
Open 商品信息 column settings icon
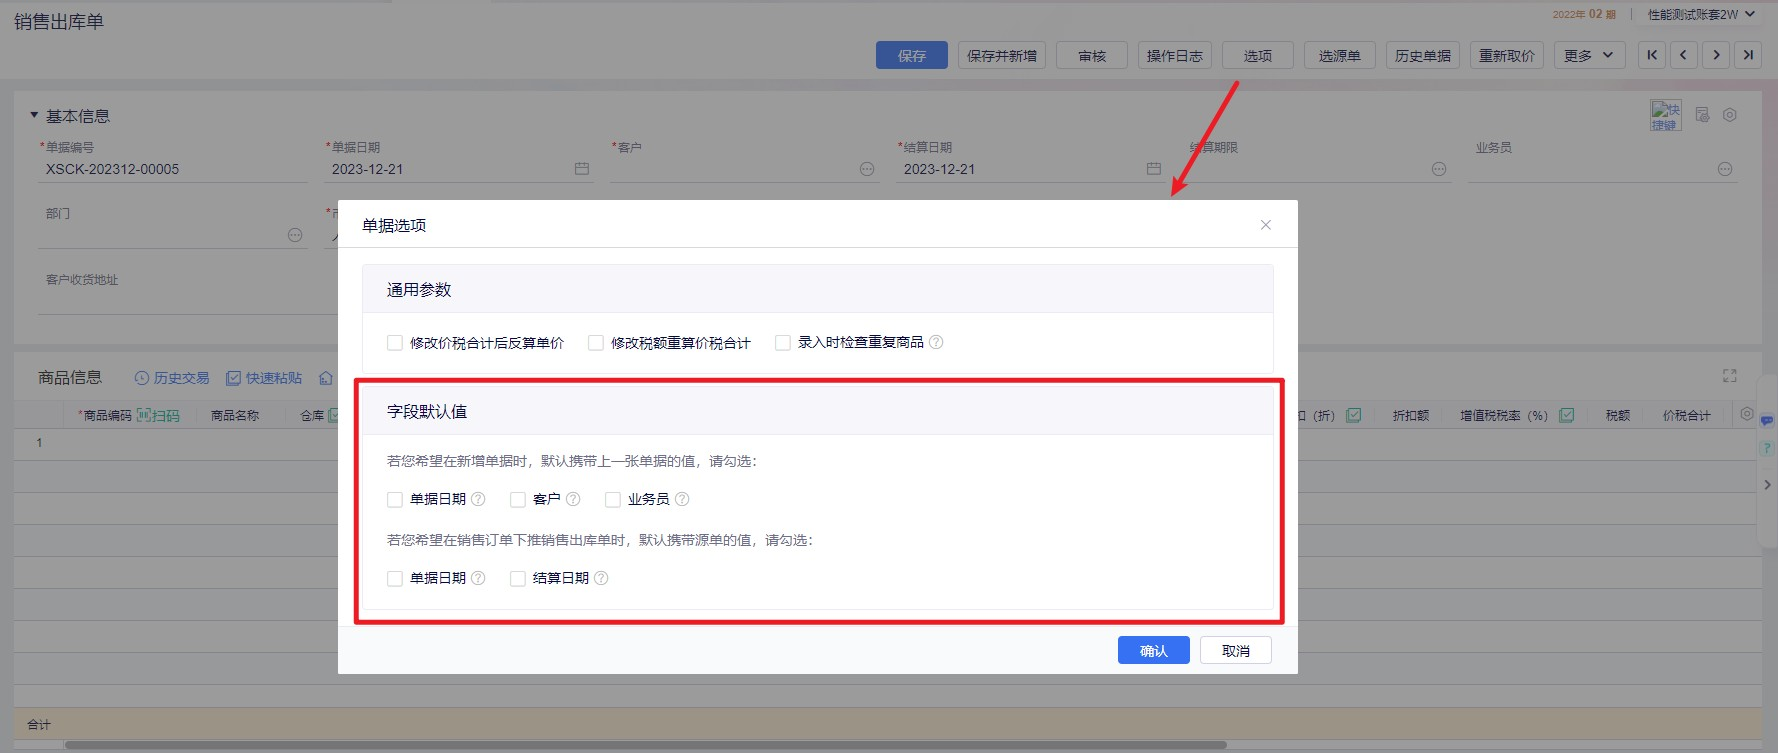point(1747,413)
